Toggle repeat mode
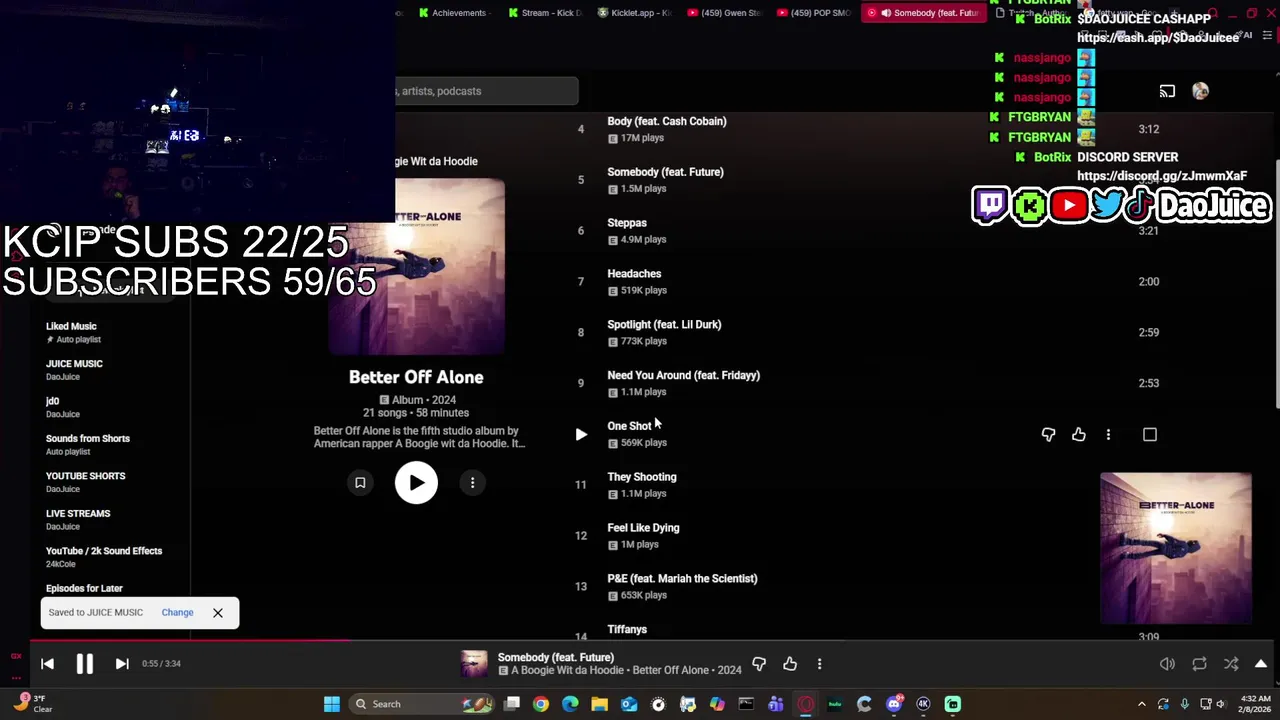This screenshot has height=720, width=1280. [1199, 664]
